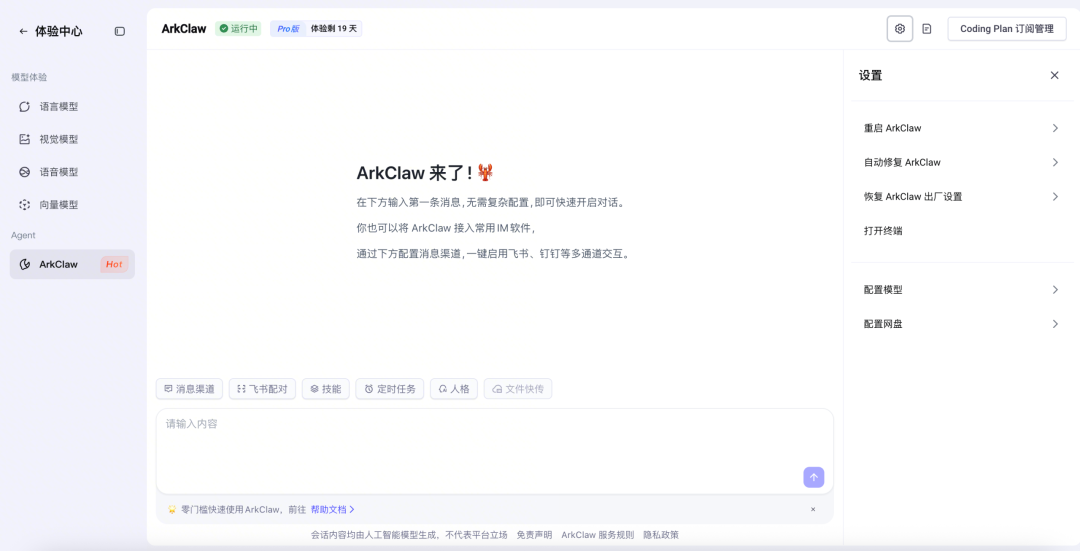The width and height of the screenshot is (1080, 551).
Task: Expand 配置网盘 setting
Action: tap(962, 324)
